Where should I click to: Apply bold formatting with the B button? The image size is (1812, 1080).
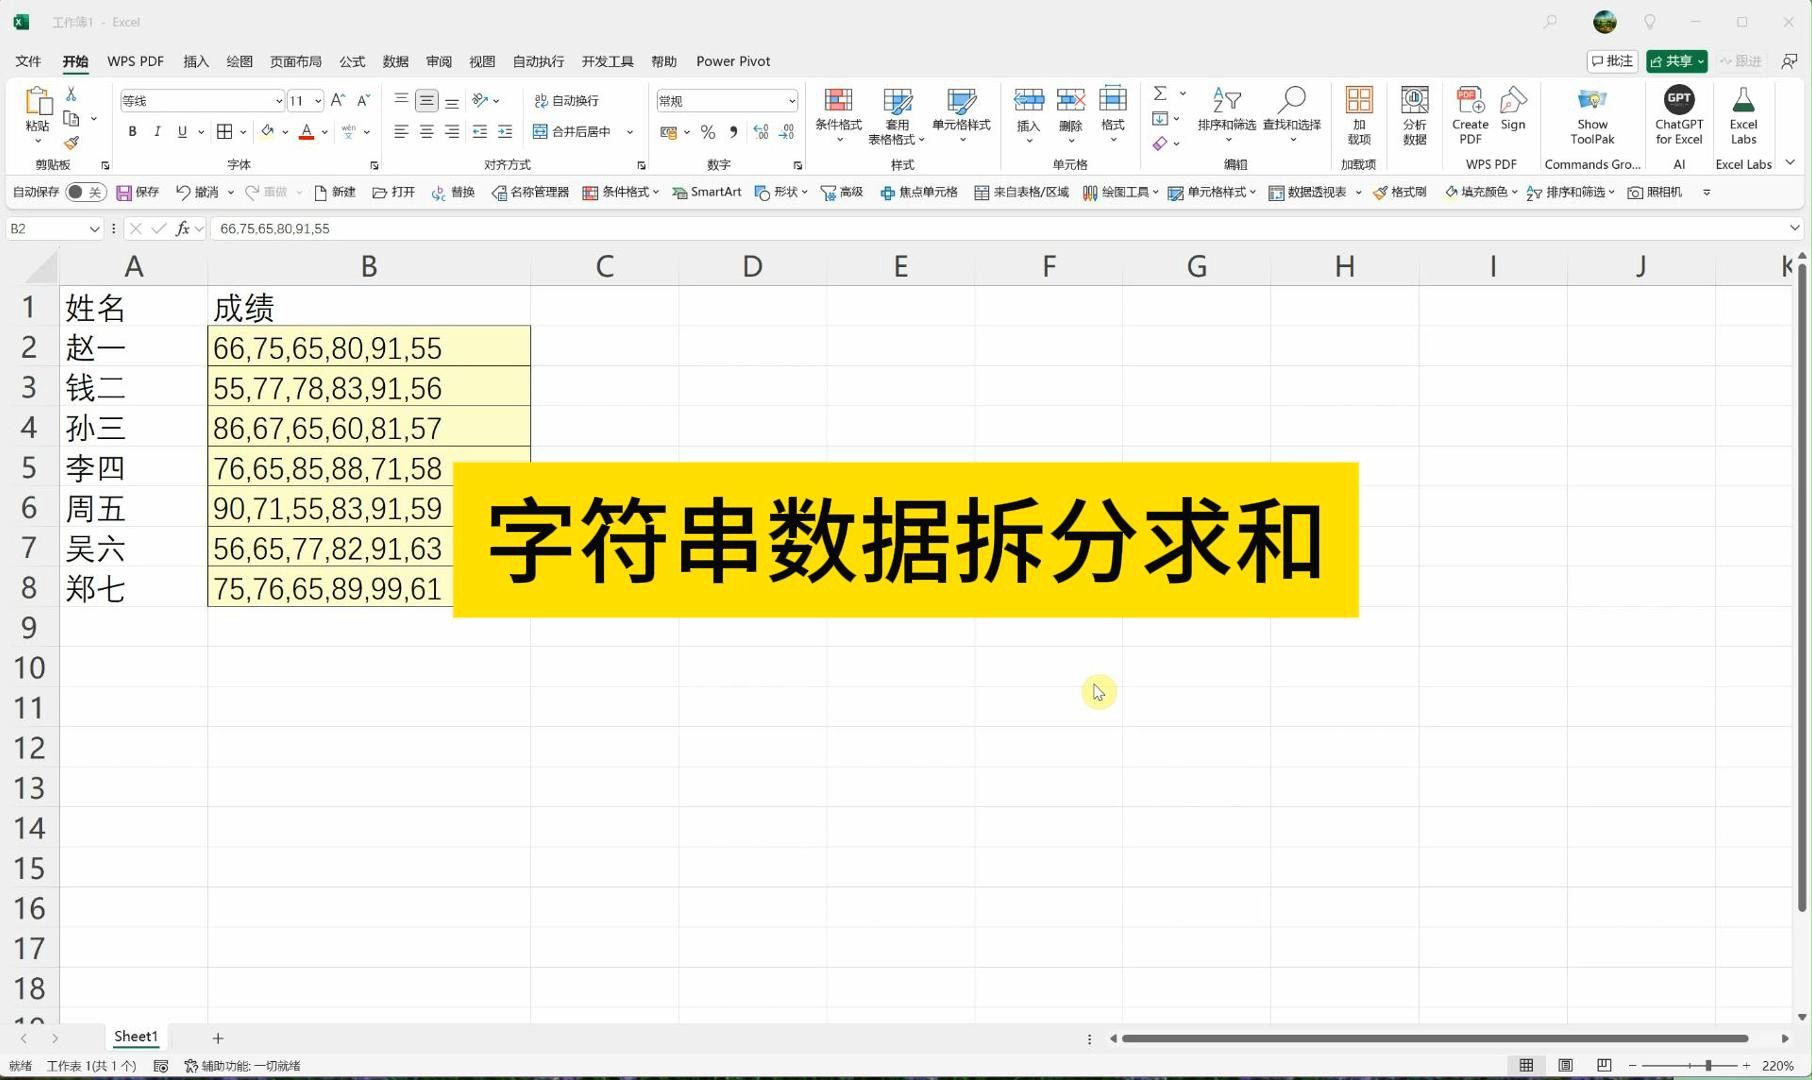coord(131,131)
